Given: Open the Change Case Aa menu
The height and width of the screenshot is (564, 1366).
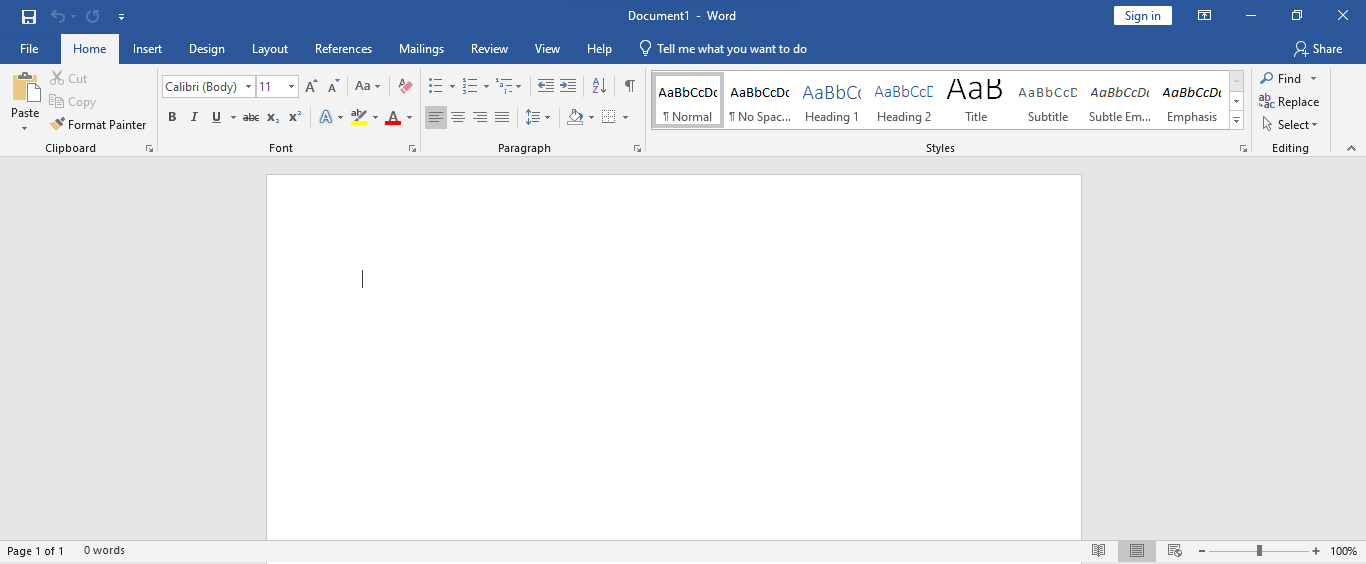Looking at the screenshot, I should tap(367, 87).
